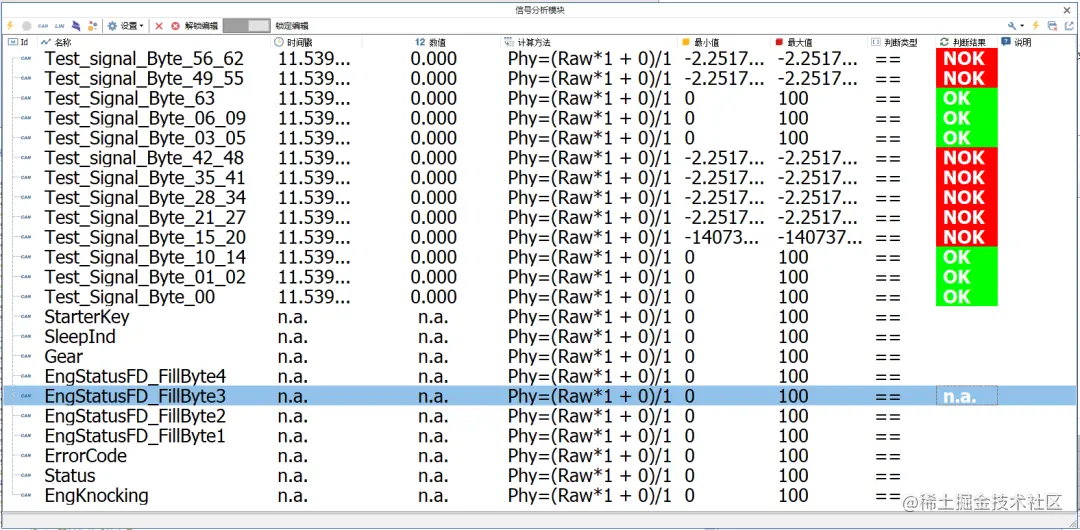Open the wrench tools dropdown at right
The width and height of the screenshot is (1080, 530).
tap(1018, 26)
